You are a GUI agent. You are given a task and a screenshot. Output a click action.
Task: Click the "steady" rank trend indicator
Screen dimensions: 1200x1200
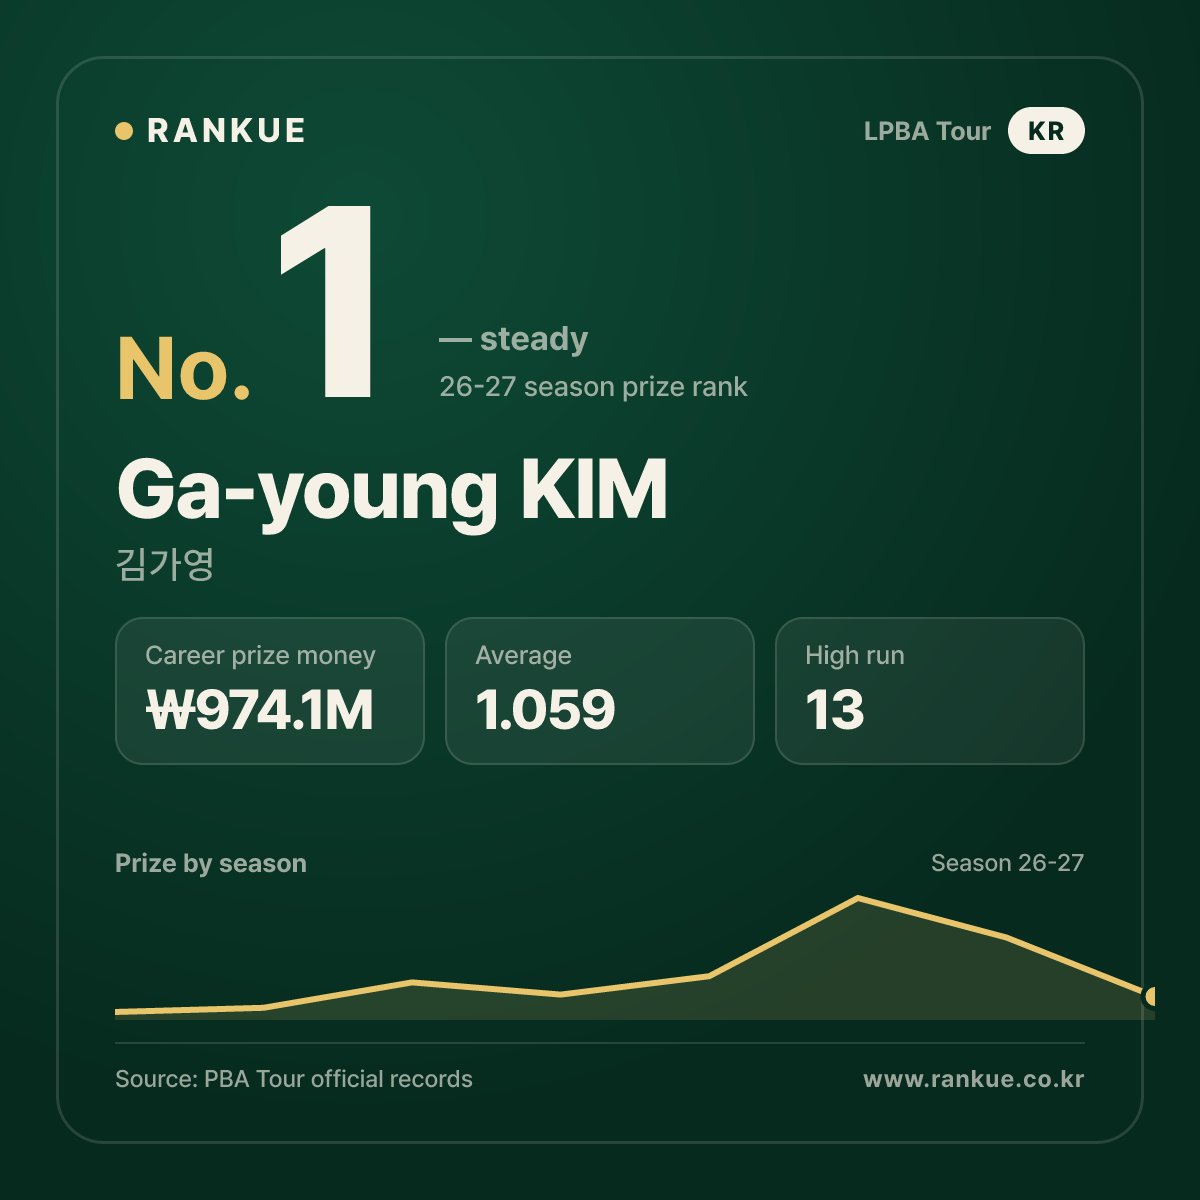[x=513, y=339]
